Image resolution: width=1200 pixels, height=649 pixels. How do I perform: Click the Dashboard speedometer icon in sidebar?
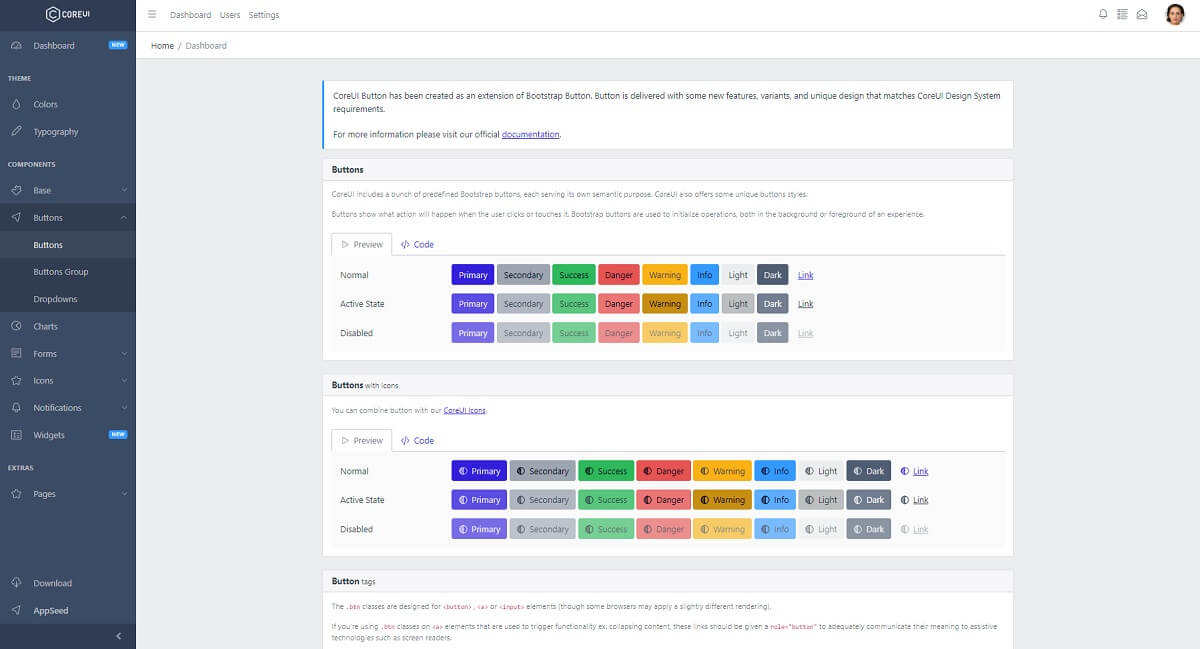point(16,46)
